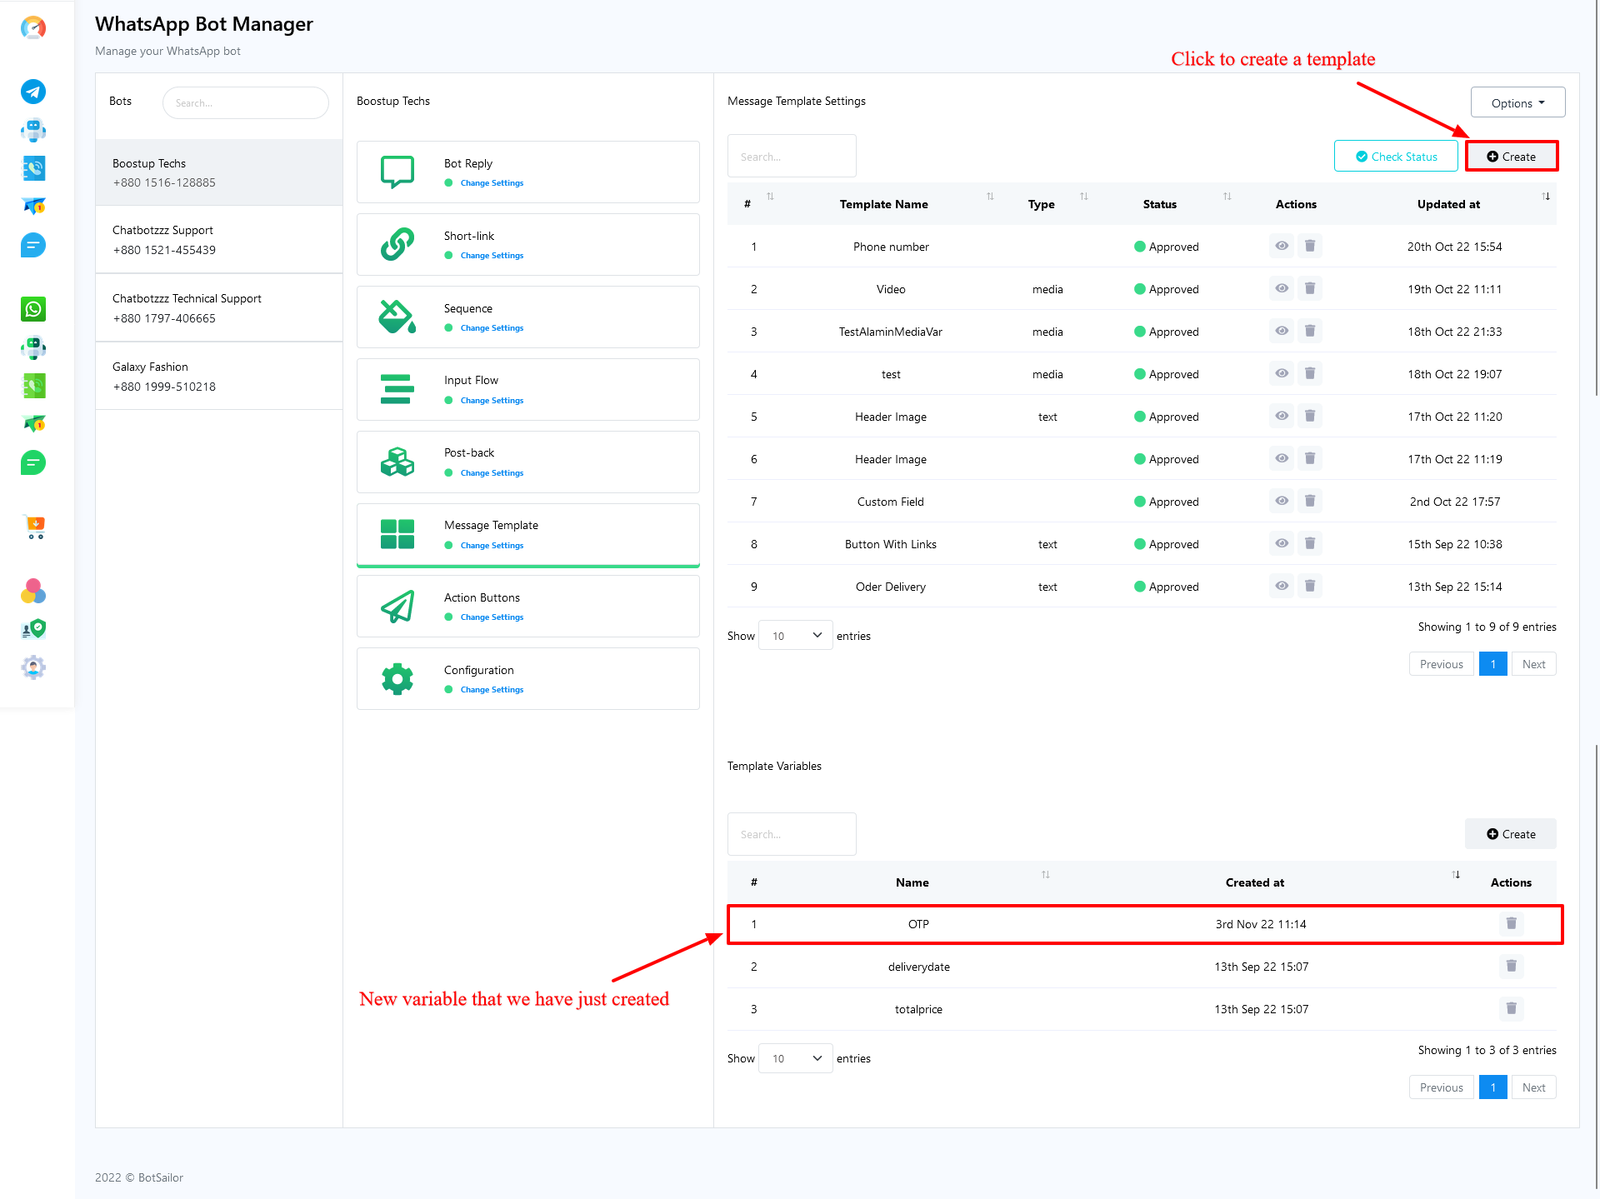1600x1199 pixels.
Task: Click Create in Message Template Settings
Action: pyautogui.click(x=1511, y=156)
